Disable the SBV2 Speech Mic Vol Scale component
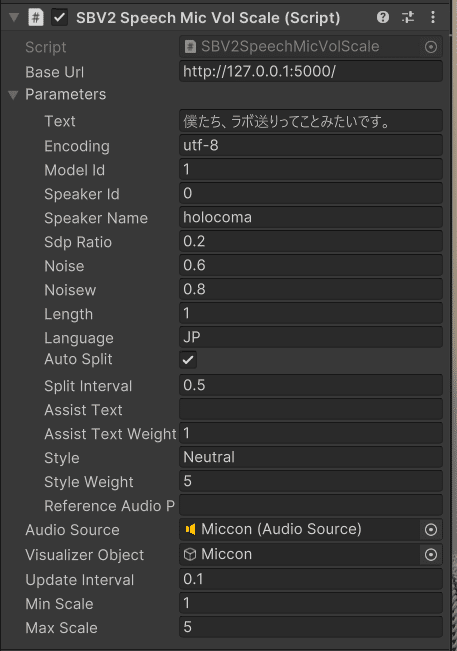This screenshot has width=457, height=651. coord(60,17)
